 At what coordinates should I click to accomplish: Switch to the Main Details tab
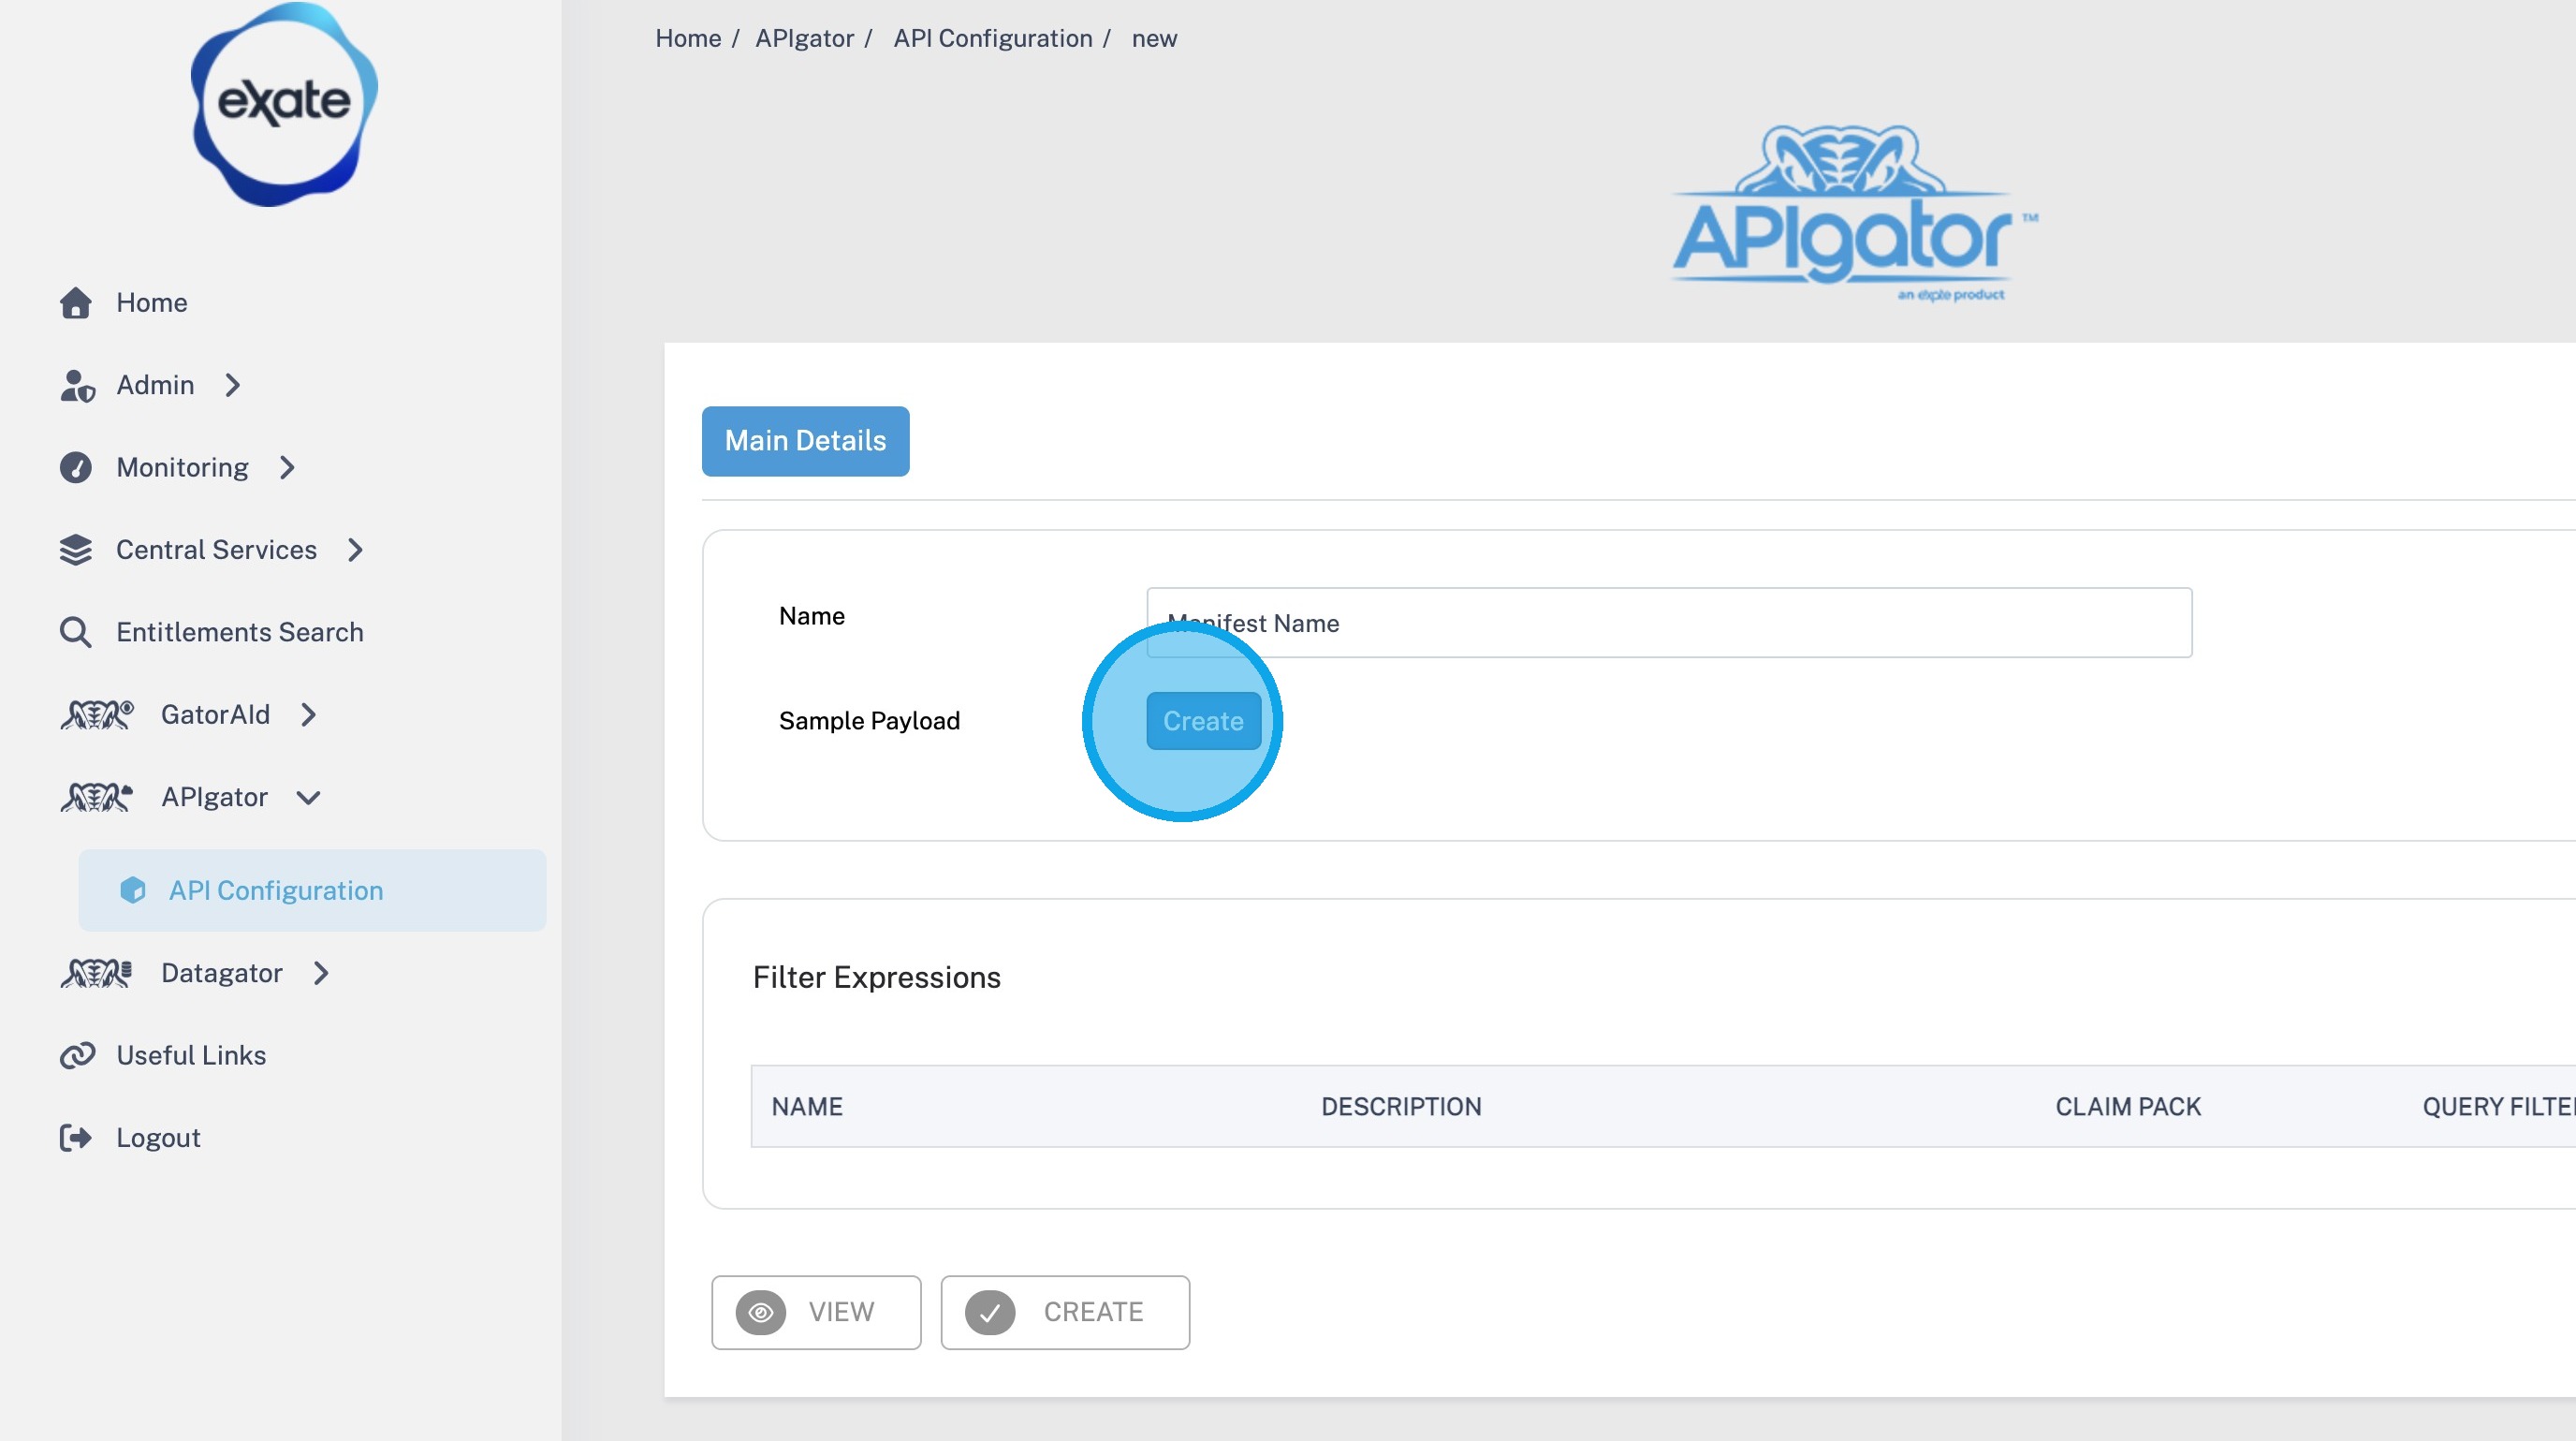pos(805,441)
